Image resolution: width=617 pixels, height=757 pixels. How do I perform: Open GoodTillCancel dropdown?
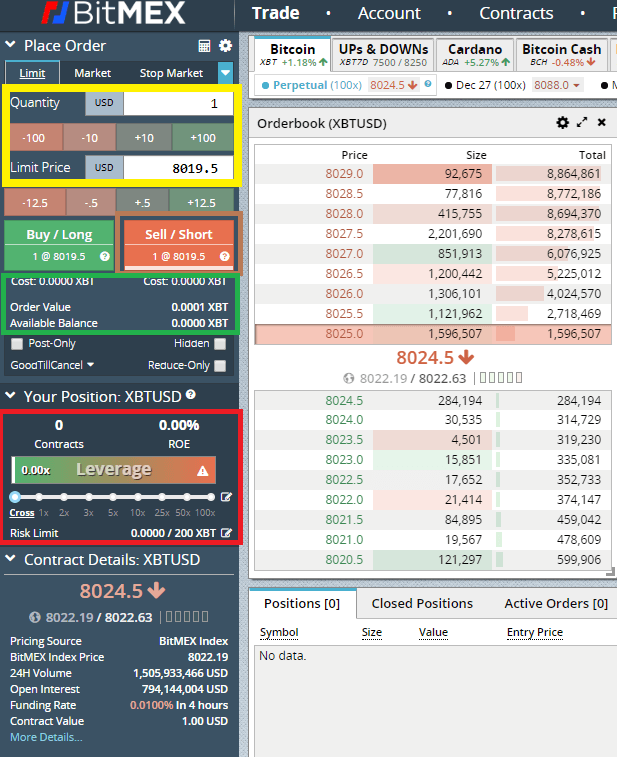coord(52,365)
